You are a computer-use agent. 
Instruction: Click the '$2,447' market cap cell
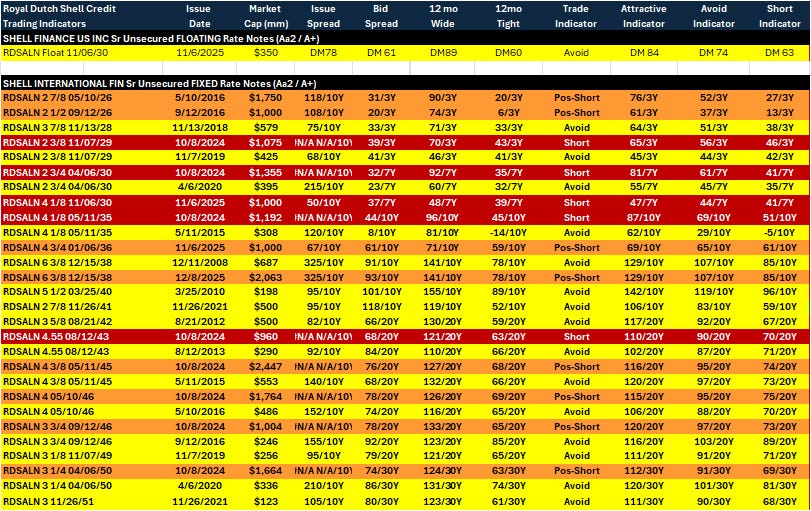pos(265,367)
